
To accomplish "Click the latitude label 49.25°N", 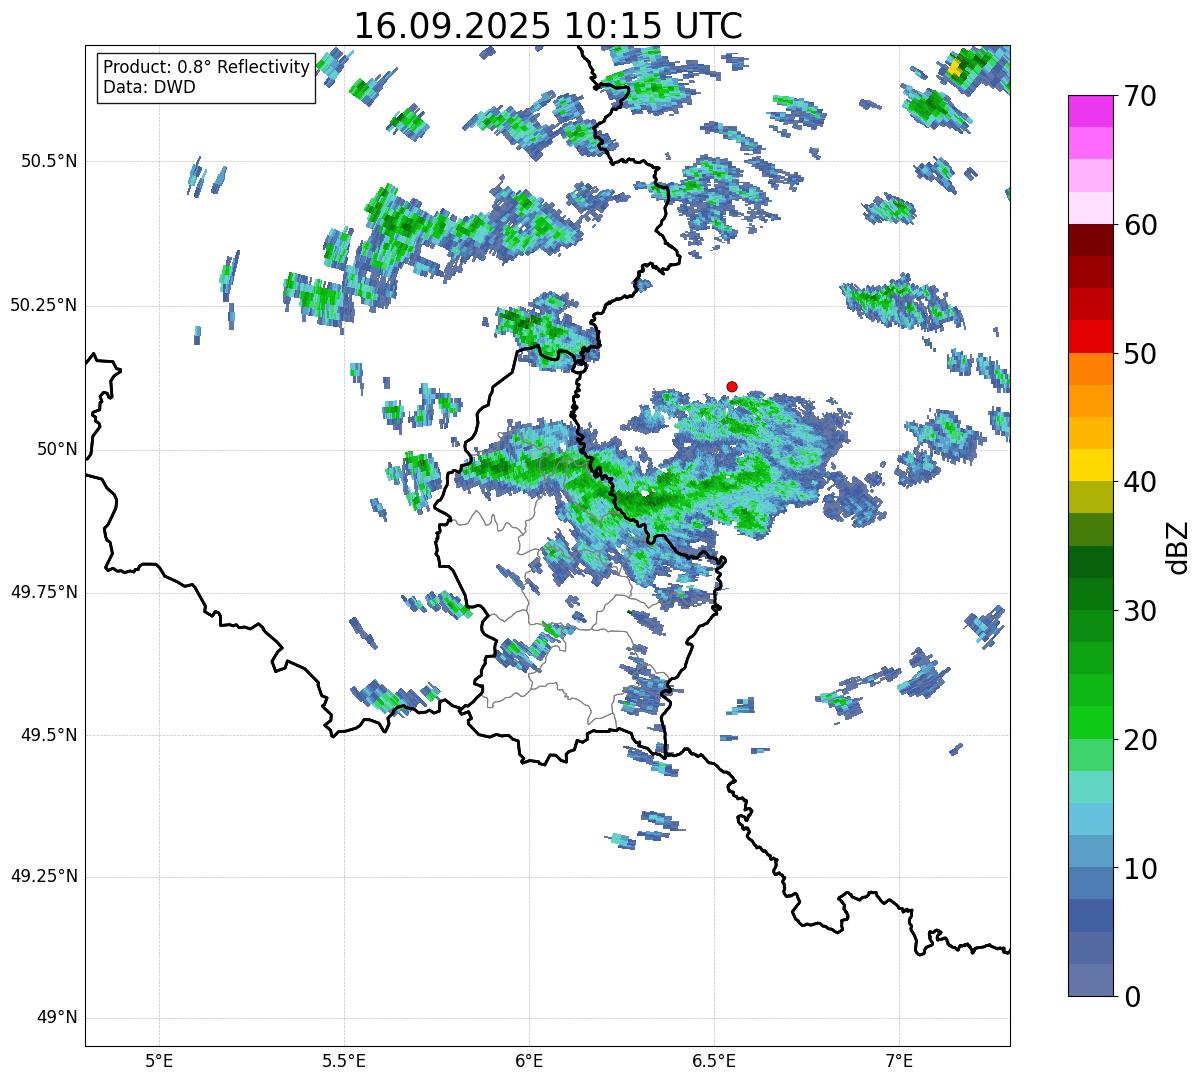I will click(44, 877).
